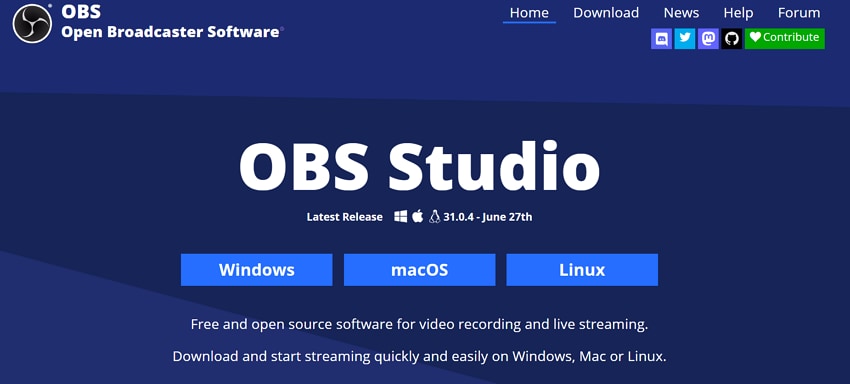
Task: Click the green Contribute button
Action: pos(784,39)
